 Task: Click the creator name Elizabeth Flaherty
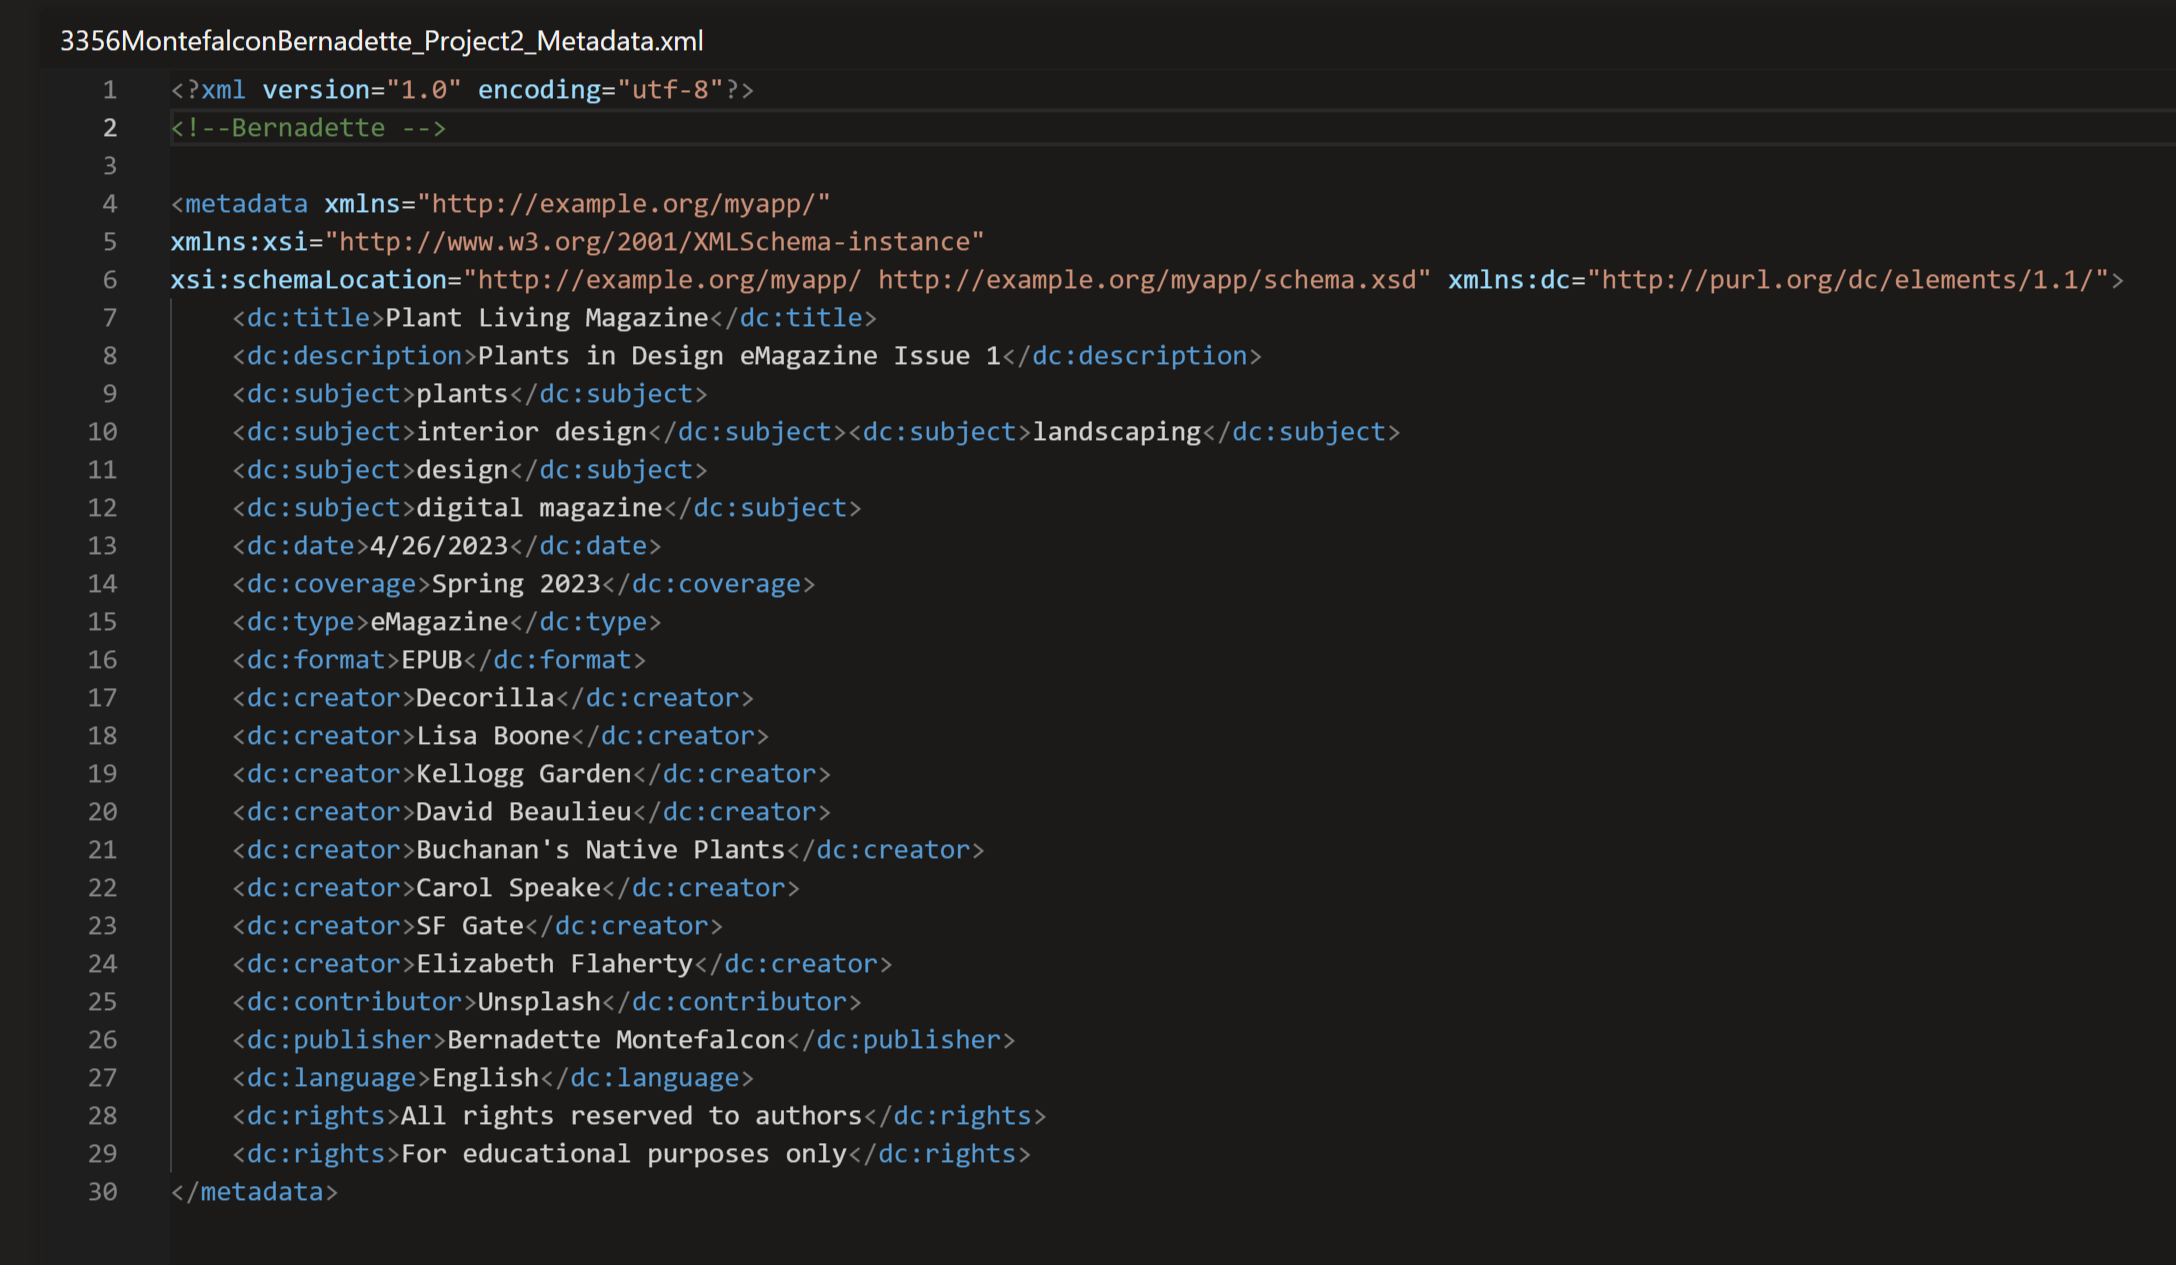point(555,964)
